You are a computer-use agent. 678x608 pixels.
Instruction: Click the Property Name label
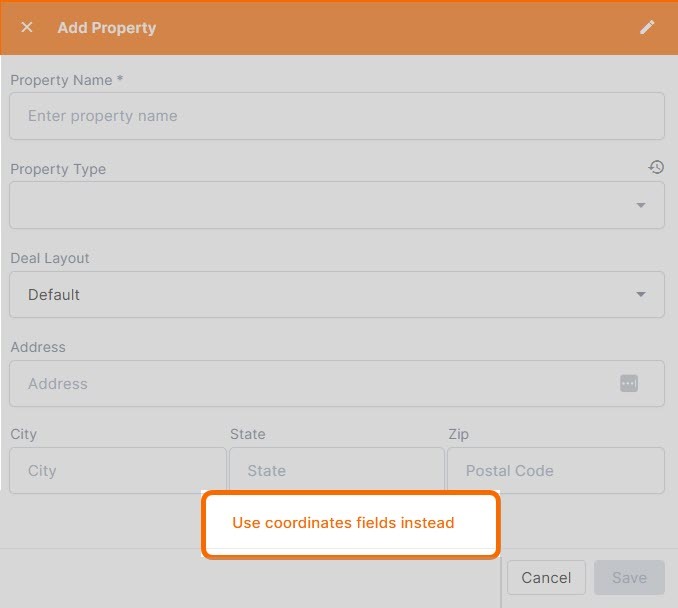click(x=66, y=80)
